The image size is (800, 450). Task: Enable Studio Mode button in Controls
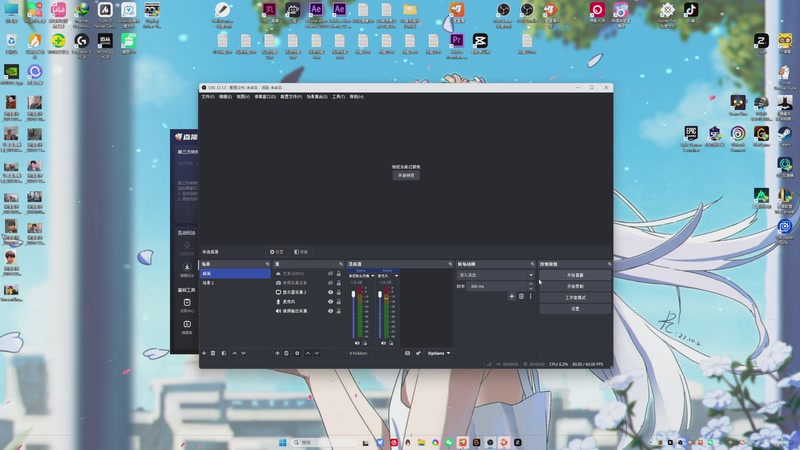(x=575, y=297)
